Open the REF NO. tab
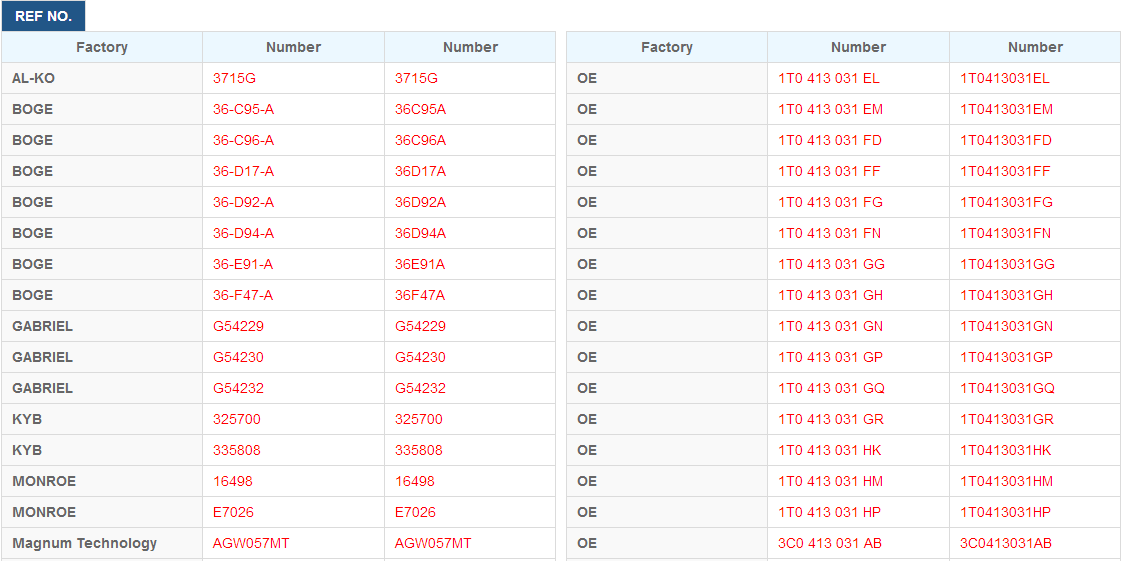This screenshot has height=561, width=1124. [x=43, y=16]
